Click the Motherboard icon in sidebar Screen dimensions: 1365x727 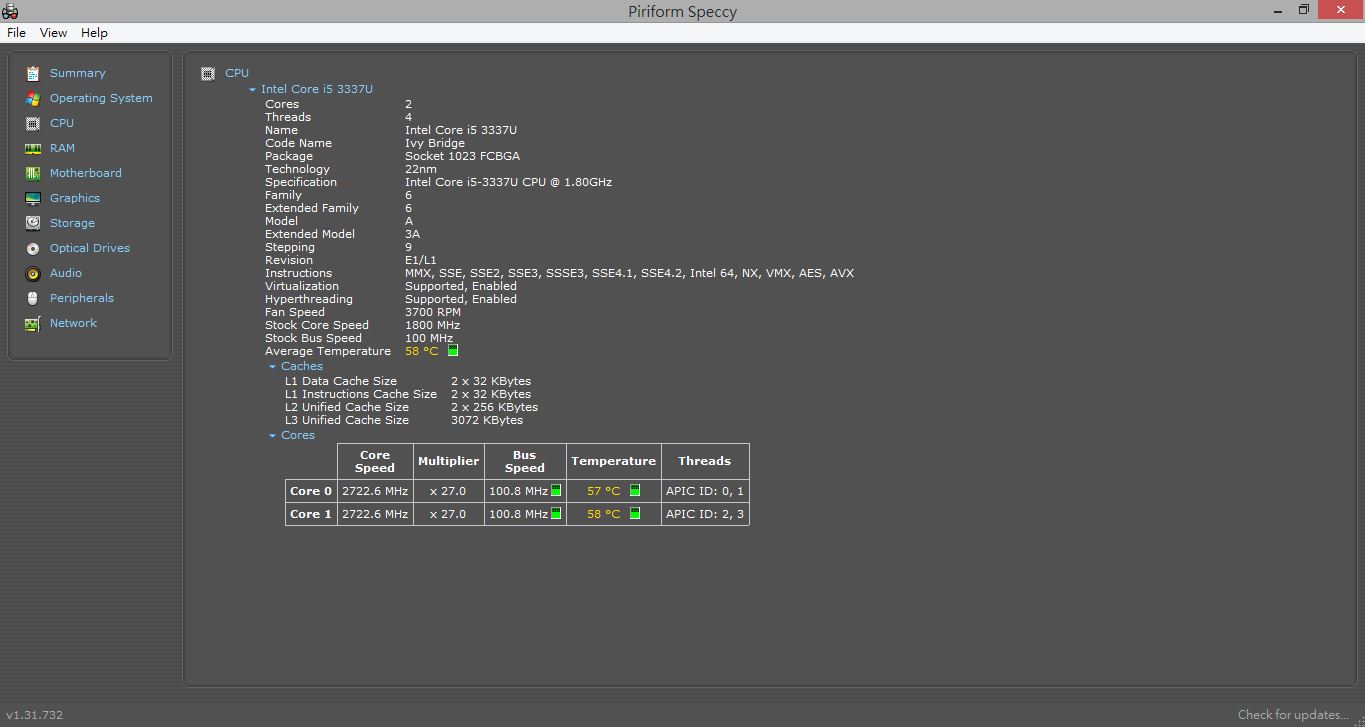click(x=33, y=173)
